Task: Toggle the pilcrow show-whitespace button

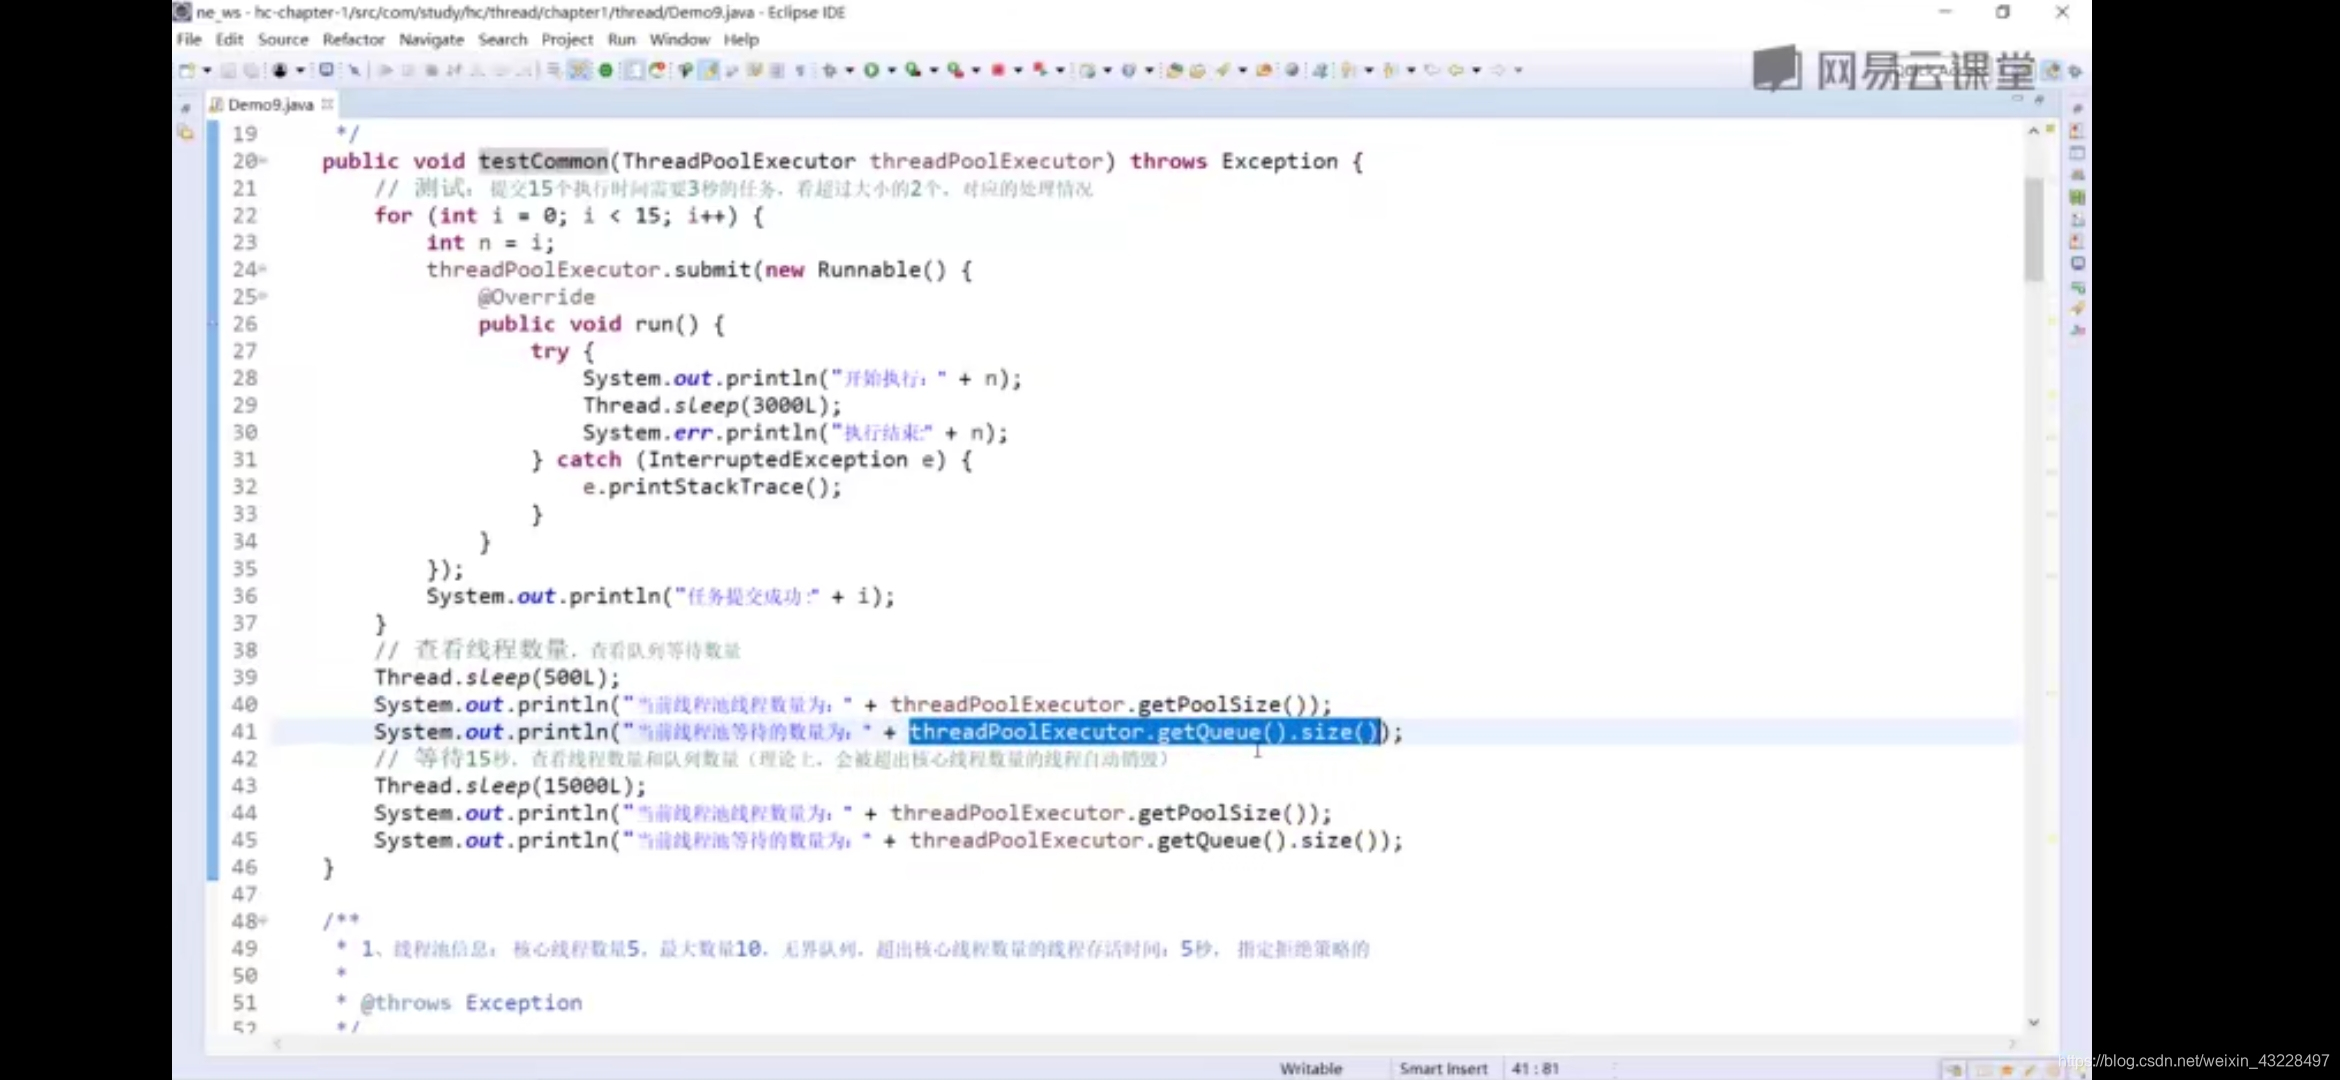Action: 800,70
